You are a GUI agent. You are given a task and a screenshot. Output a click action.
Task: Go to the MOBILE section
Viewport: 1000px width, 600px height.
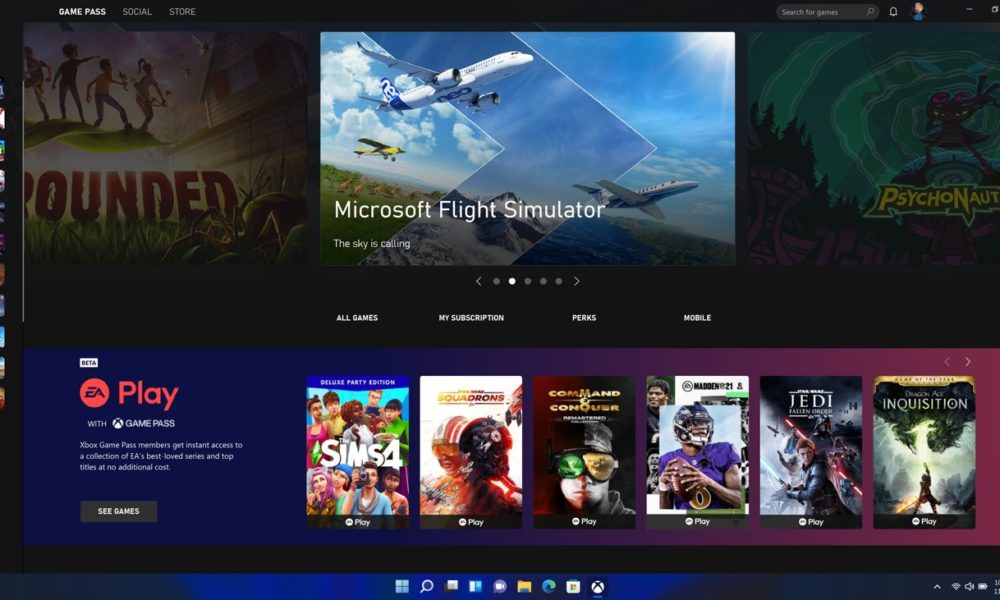[x=697, y=318]
